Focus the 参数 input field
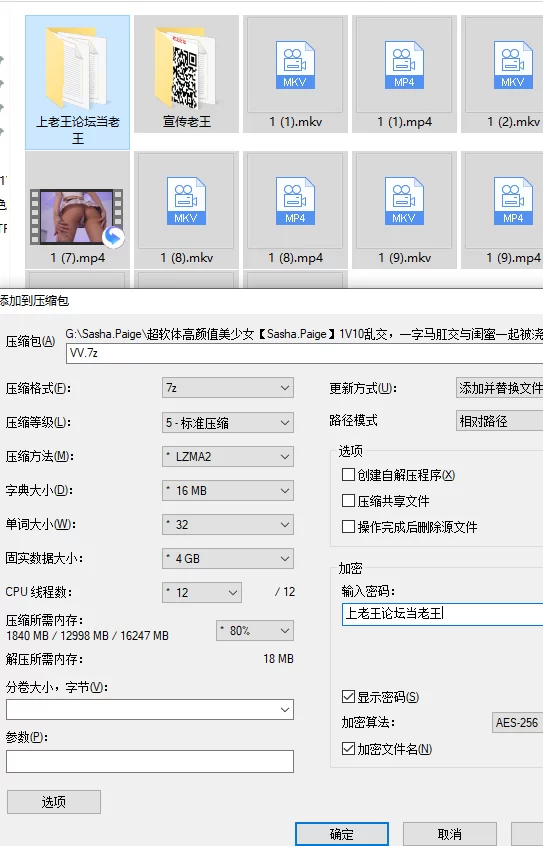Image resolution: width=543 pixels, height=846 pixels. pyautogui.click(x=150, y=761)
